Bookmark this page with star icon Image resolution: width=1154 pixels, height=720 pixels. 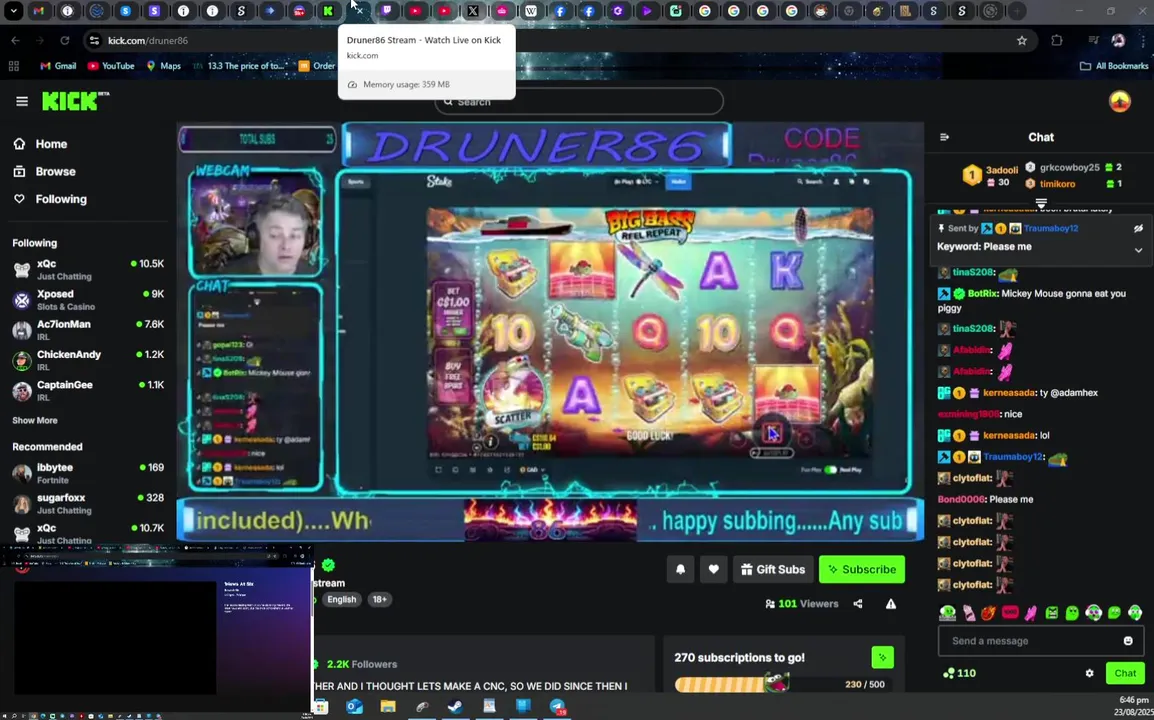pyautogui.click(x=1022, y=40)
